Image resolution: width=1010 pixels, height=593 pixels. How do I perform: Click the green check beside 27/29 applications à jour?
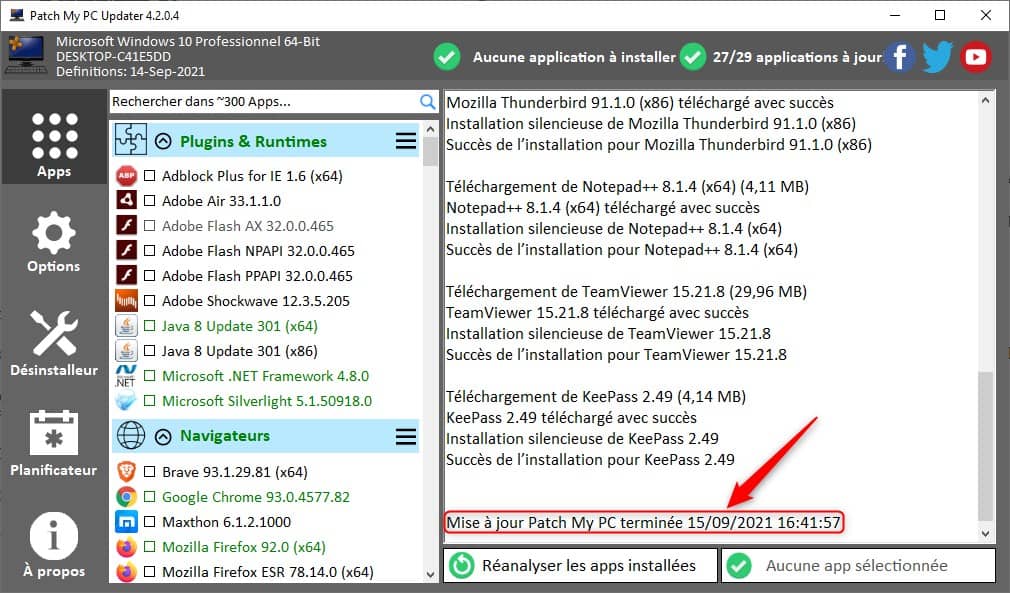[x=693, y=57]
